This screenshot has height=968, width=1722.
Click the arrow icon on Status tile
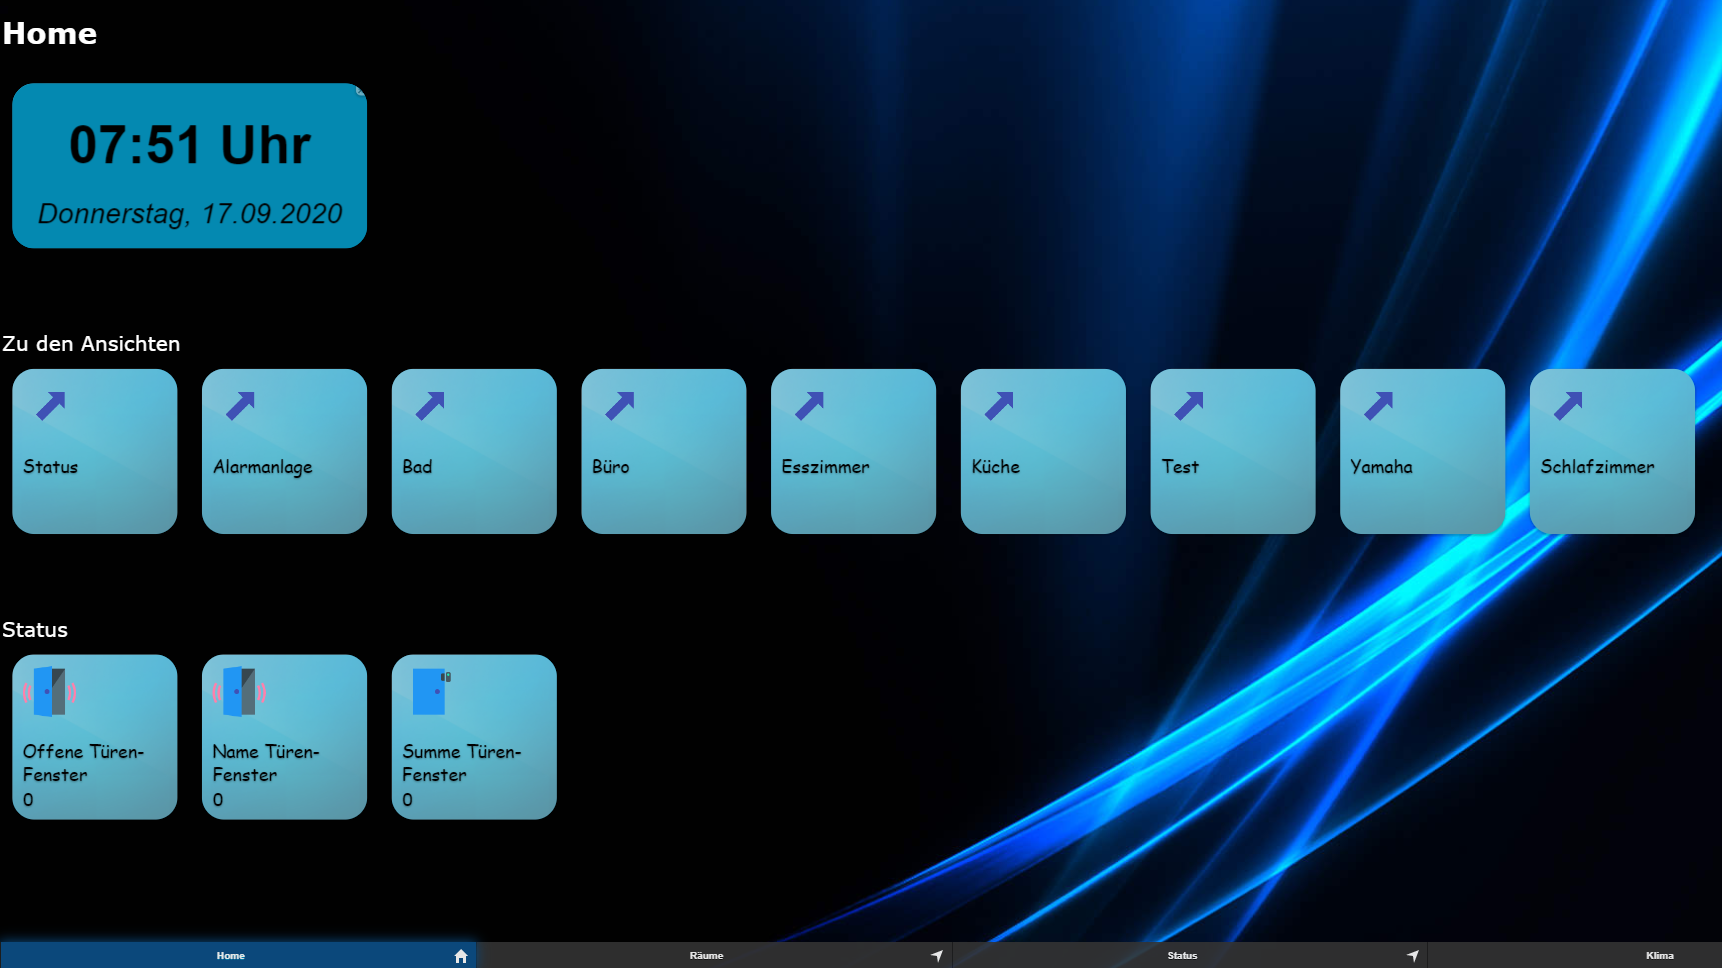pyautogui.click(x=51, y=405)
